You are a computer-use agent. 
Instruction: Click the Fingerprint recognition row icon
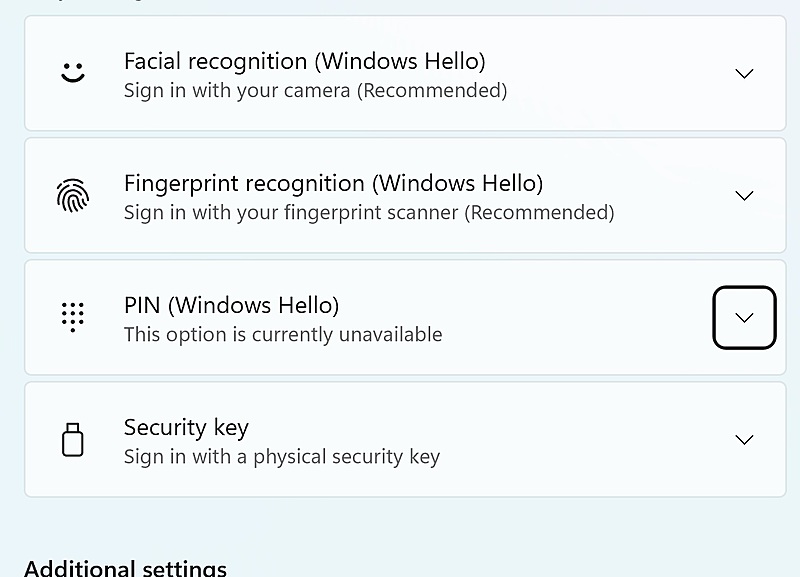(72, 195)
